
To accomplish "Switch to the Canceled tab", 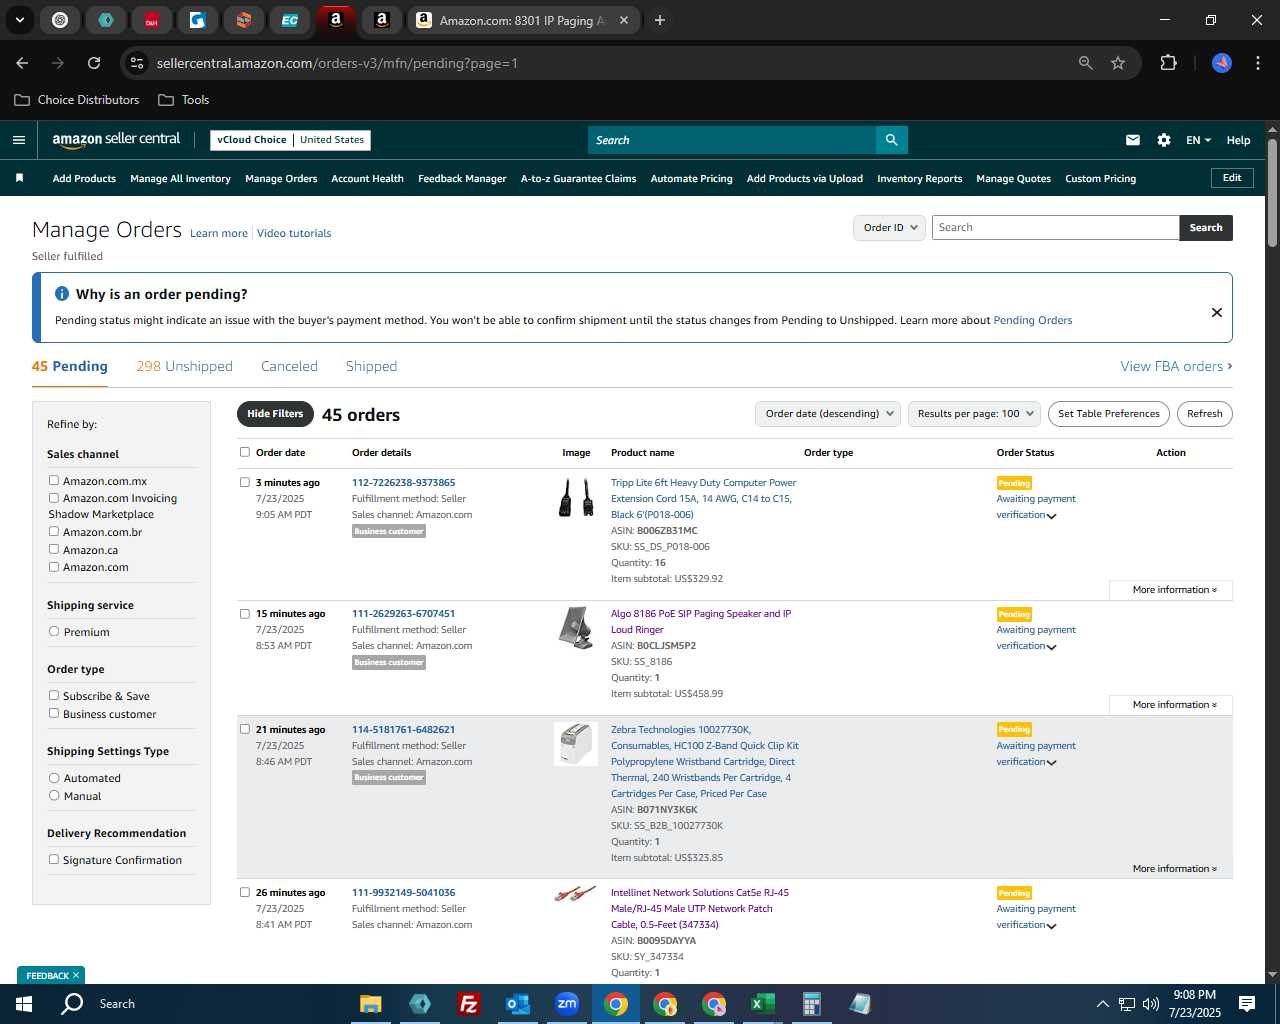I will (x=289, y=366).
